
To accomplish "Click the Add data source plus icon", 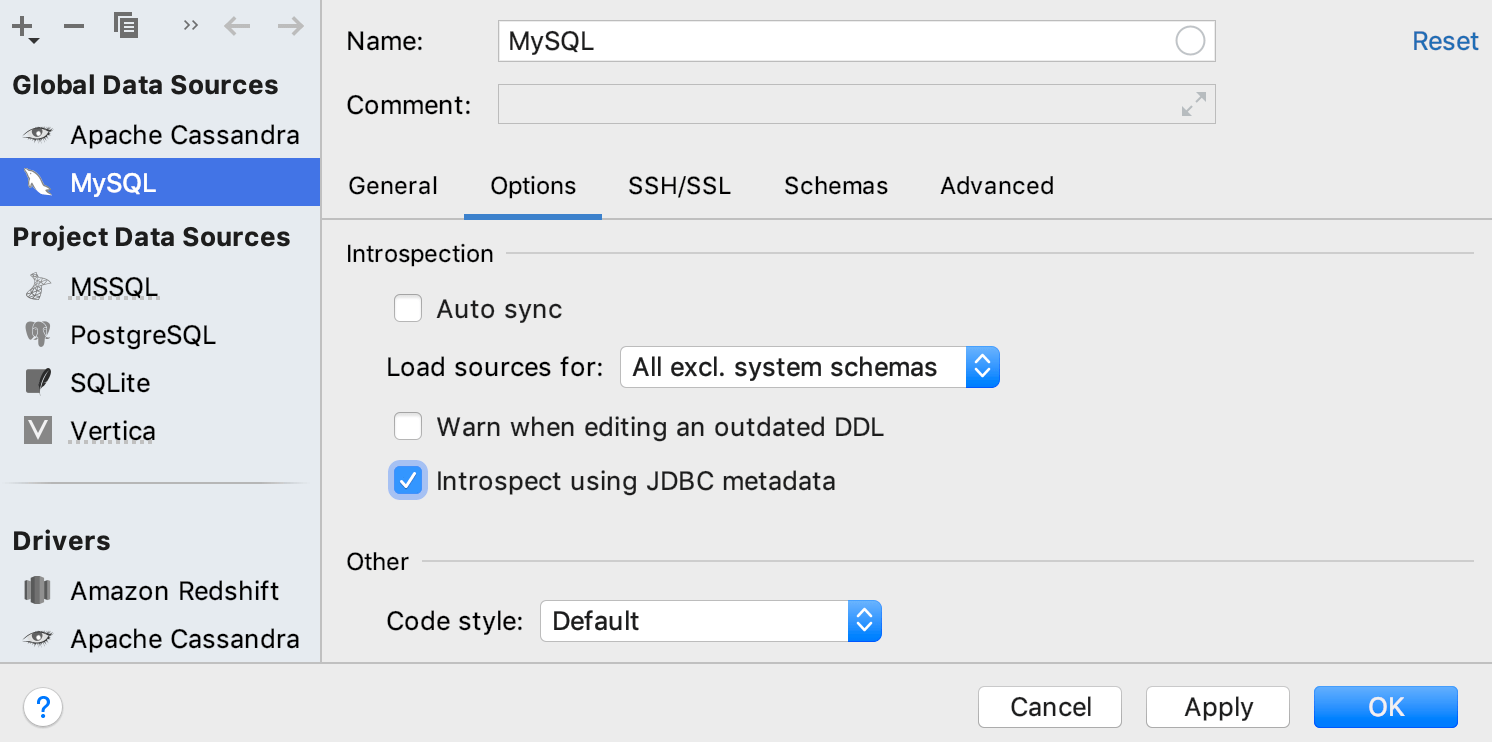I will coord(24,28).
